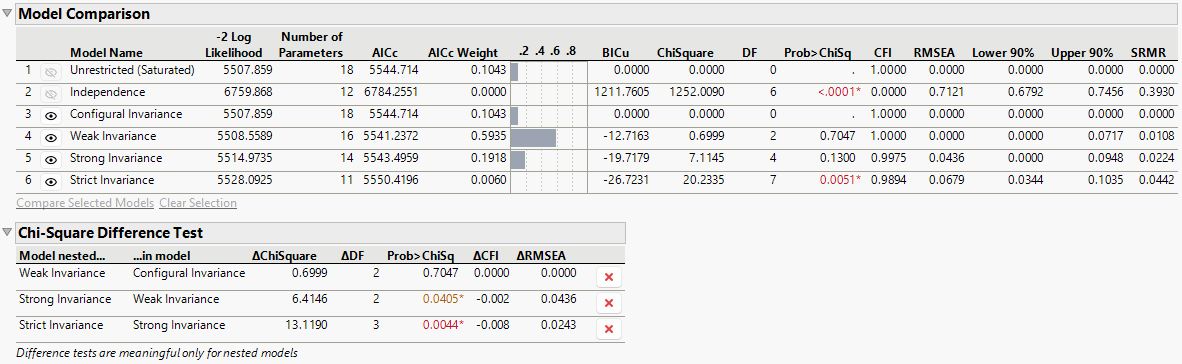The width and height of the screenshot is (1182, 364).
Task: Click the Upper 90% column header
Action: tap(1082, 53)
